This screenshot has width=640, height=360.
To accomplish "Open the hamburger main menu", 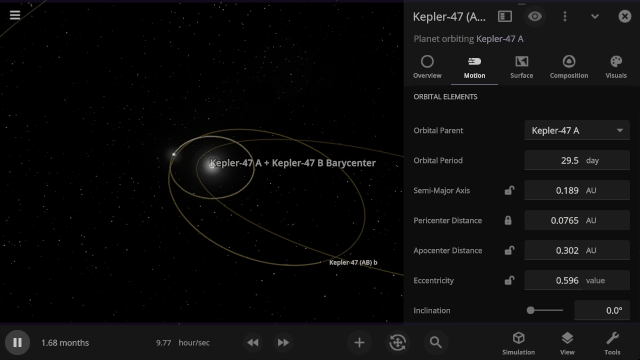I will 15,15.
